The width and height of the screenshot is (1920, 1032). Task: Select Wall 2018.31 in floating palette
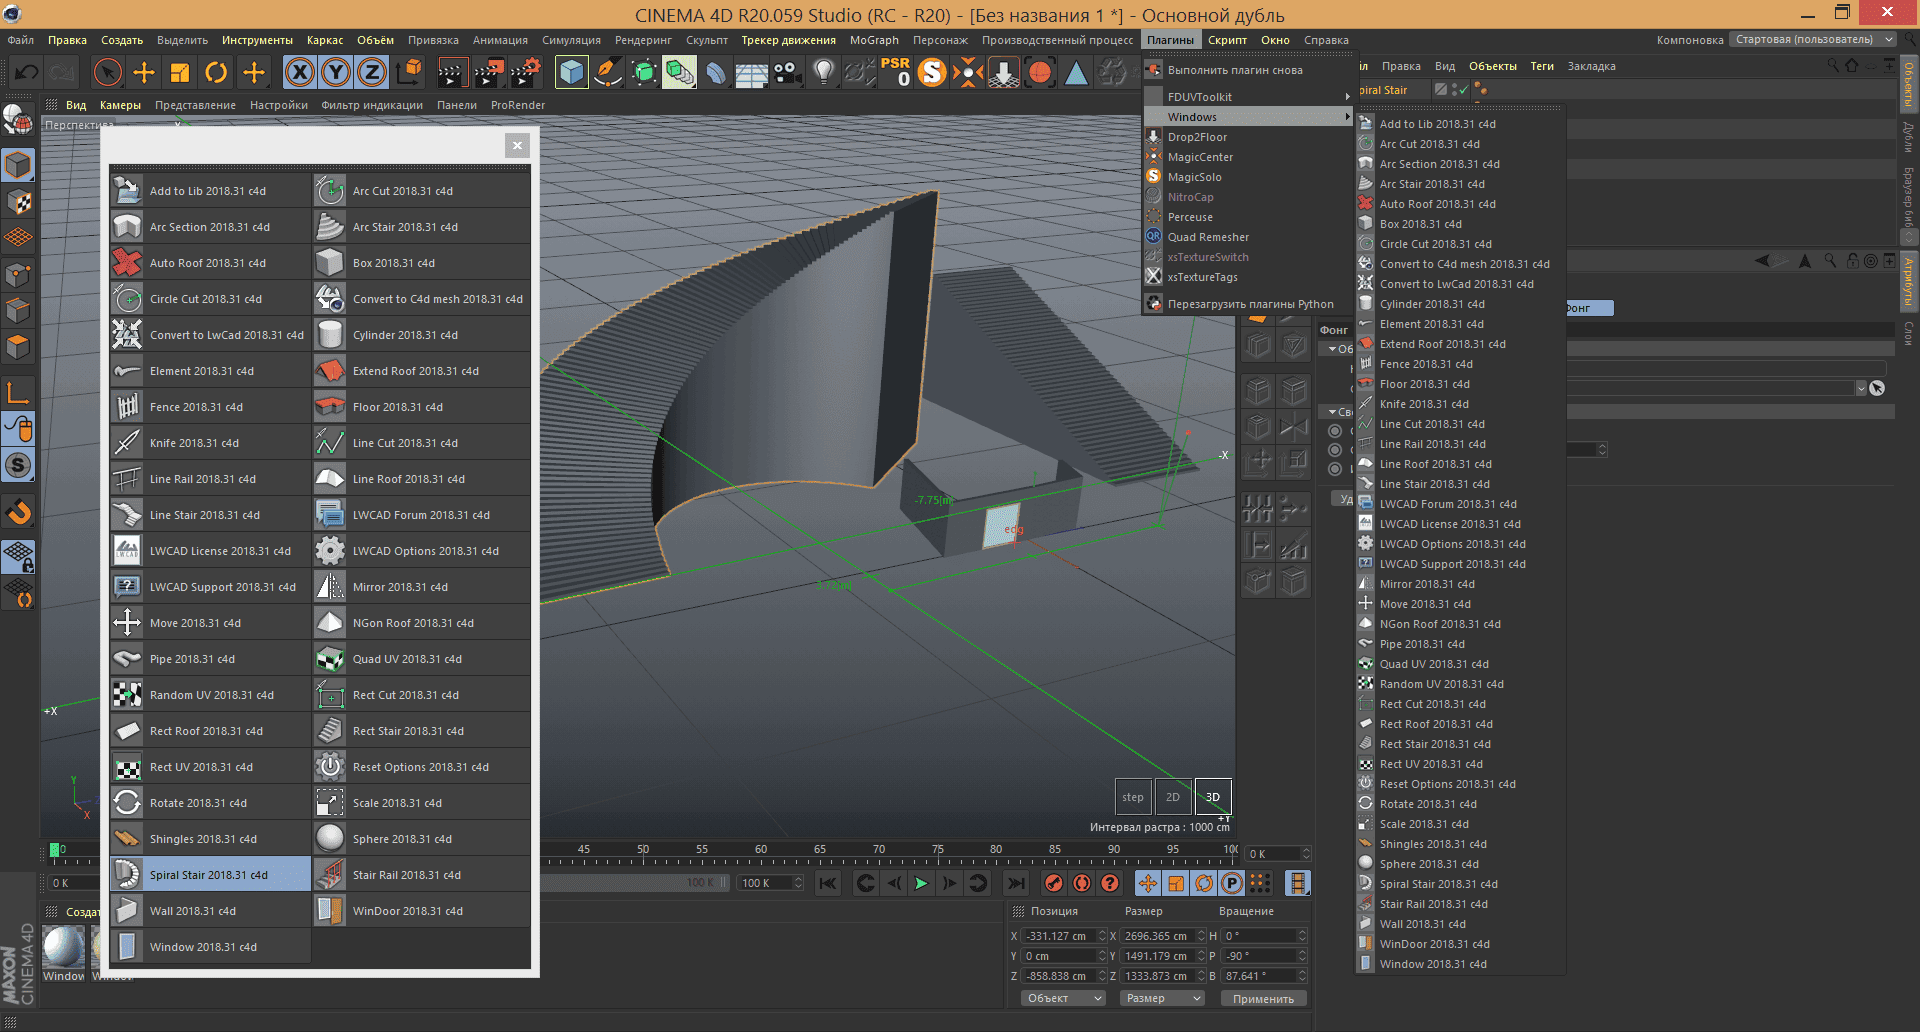[x=210, y=910]
